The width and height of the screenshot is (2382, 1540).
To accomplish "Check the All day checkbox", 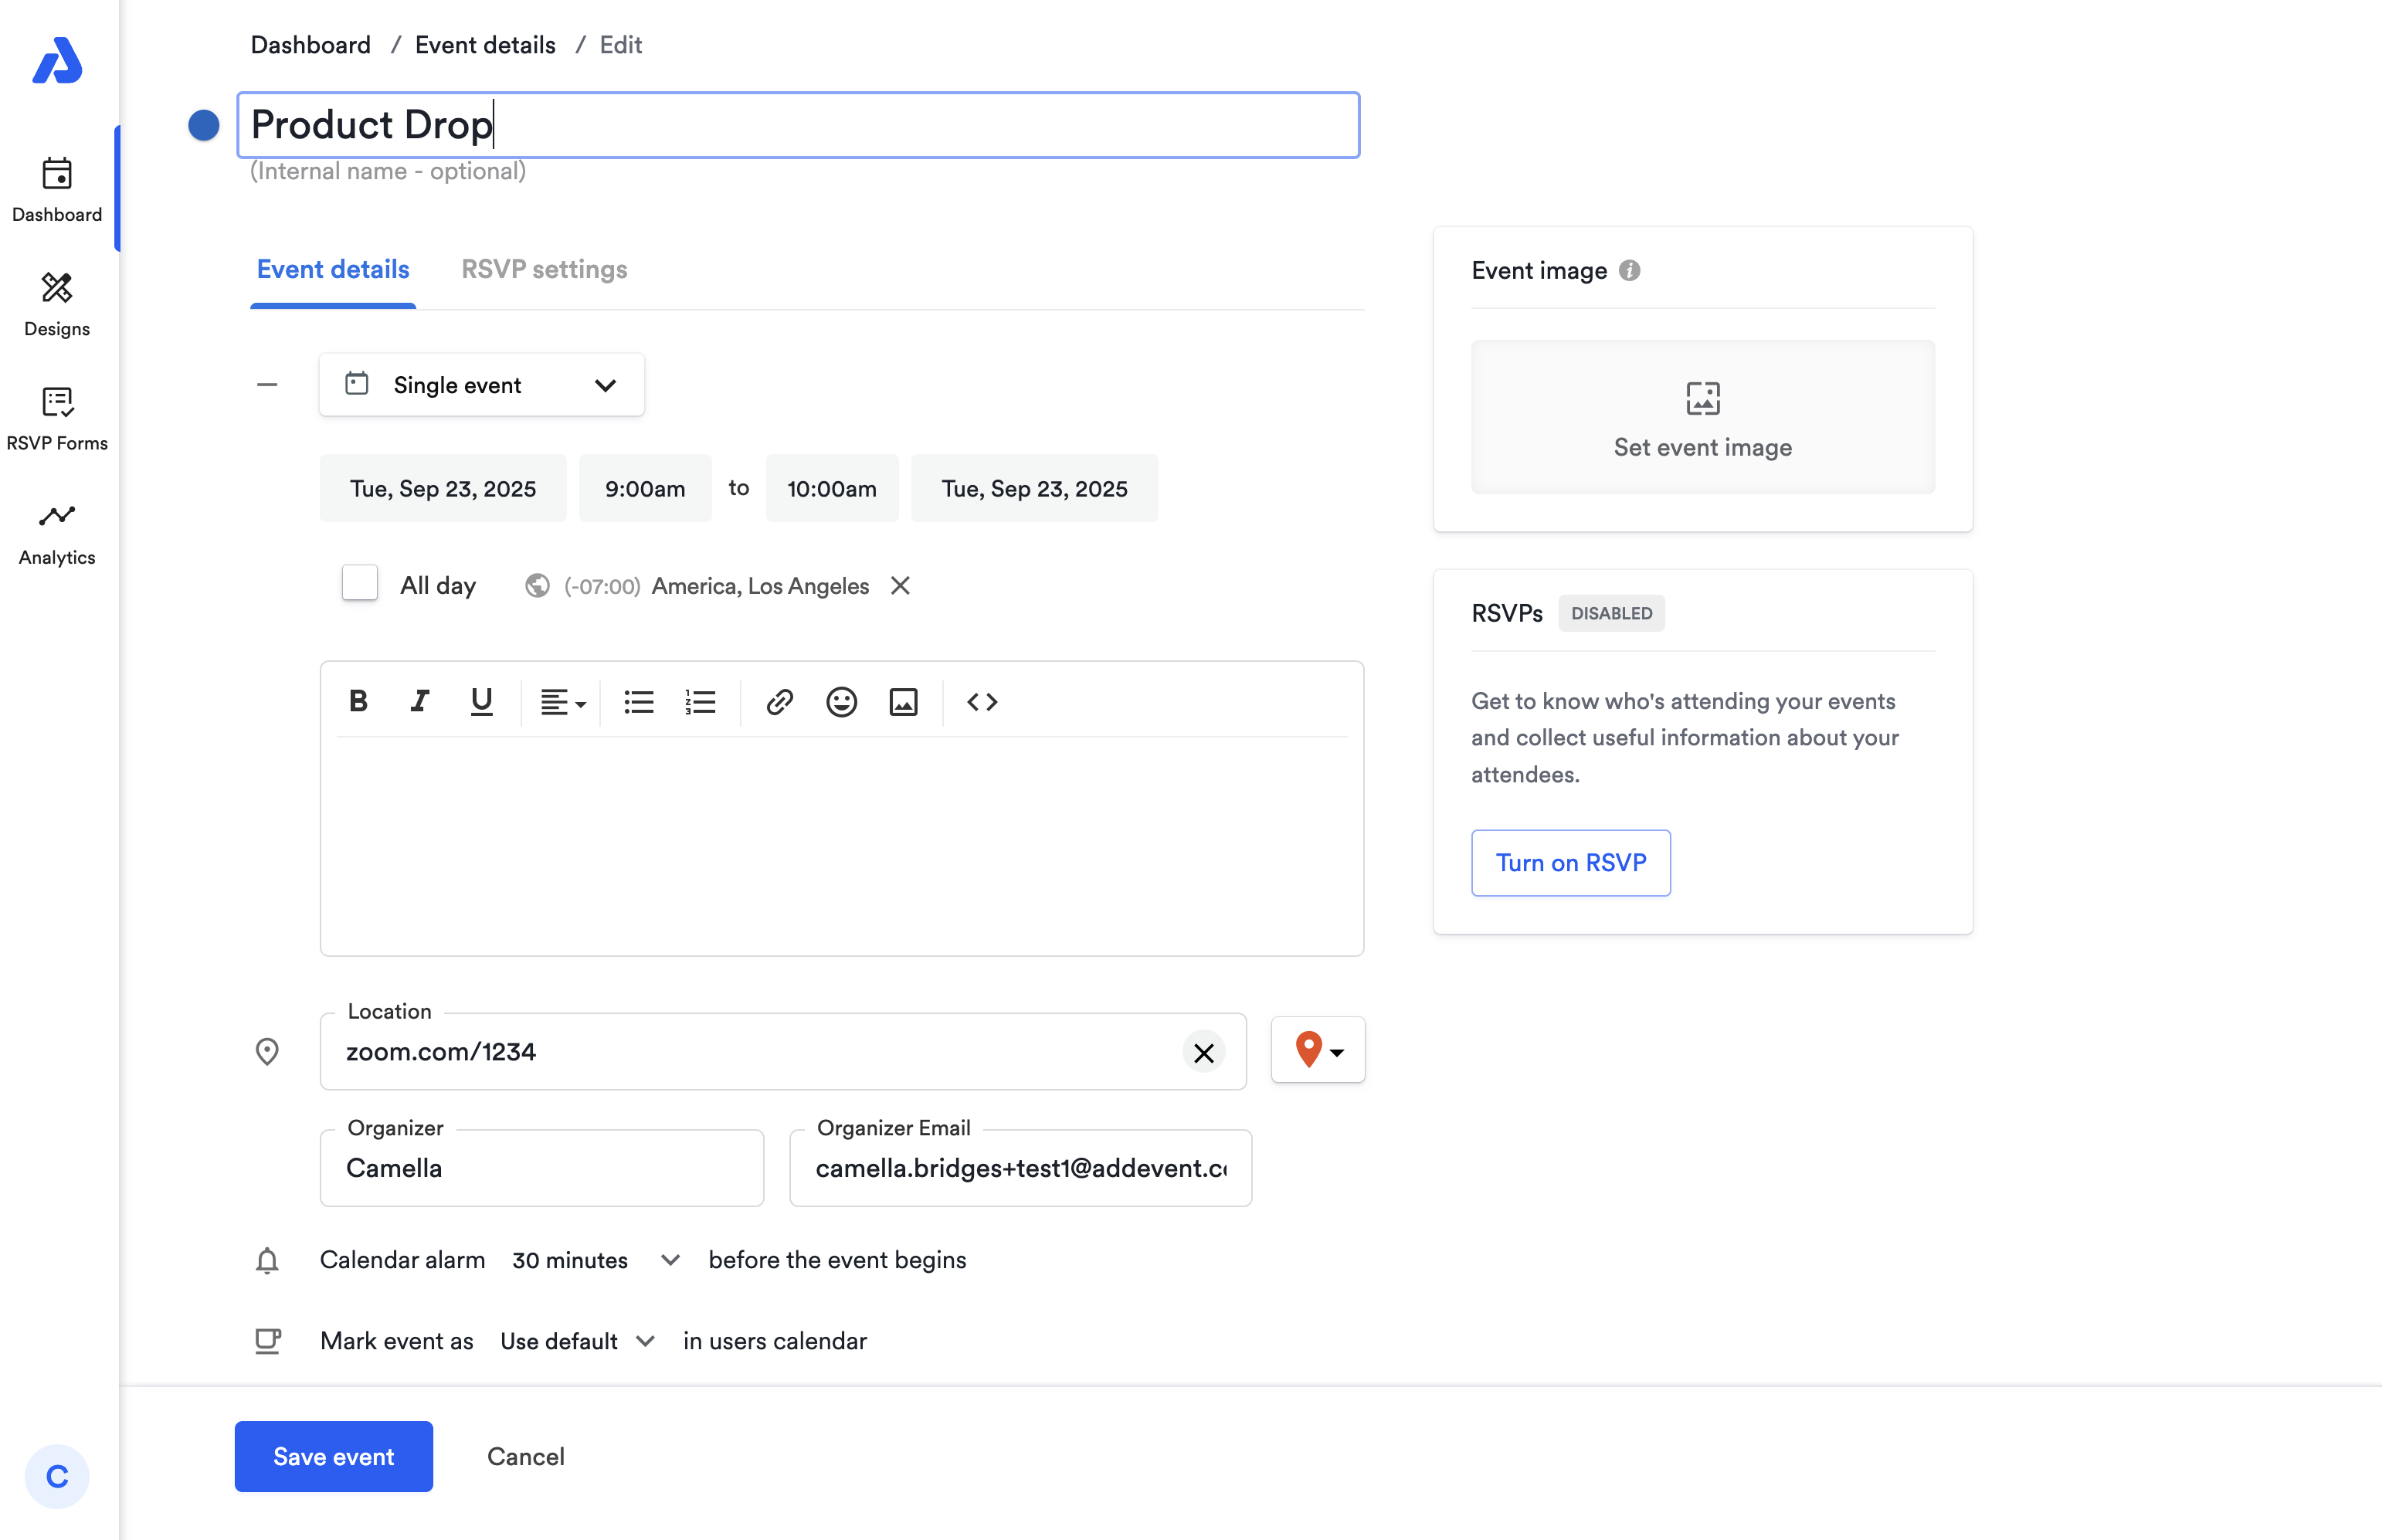I will point(360,584).
